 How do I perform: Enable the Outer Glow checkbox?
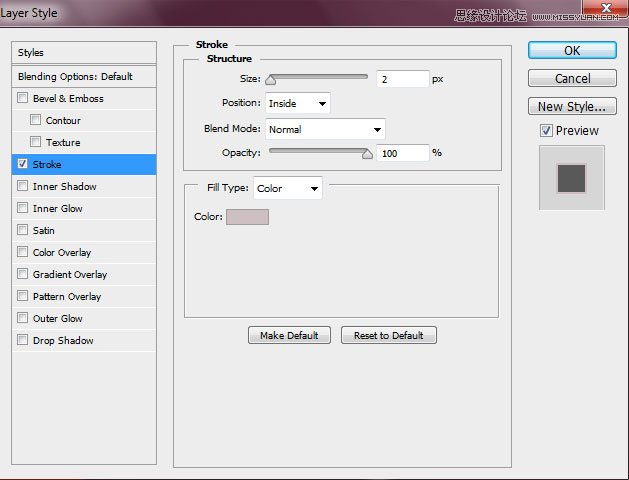[x=22, y=318]
